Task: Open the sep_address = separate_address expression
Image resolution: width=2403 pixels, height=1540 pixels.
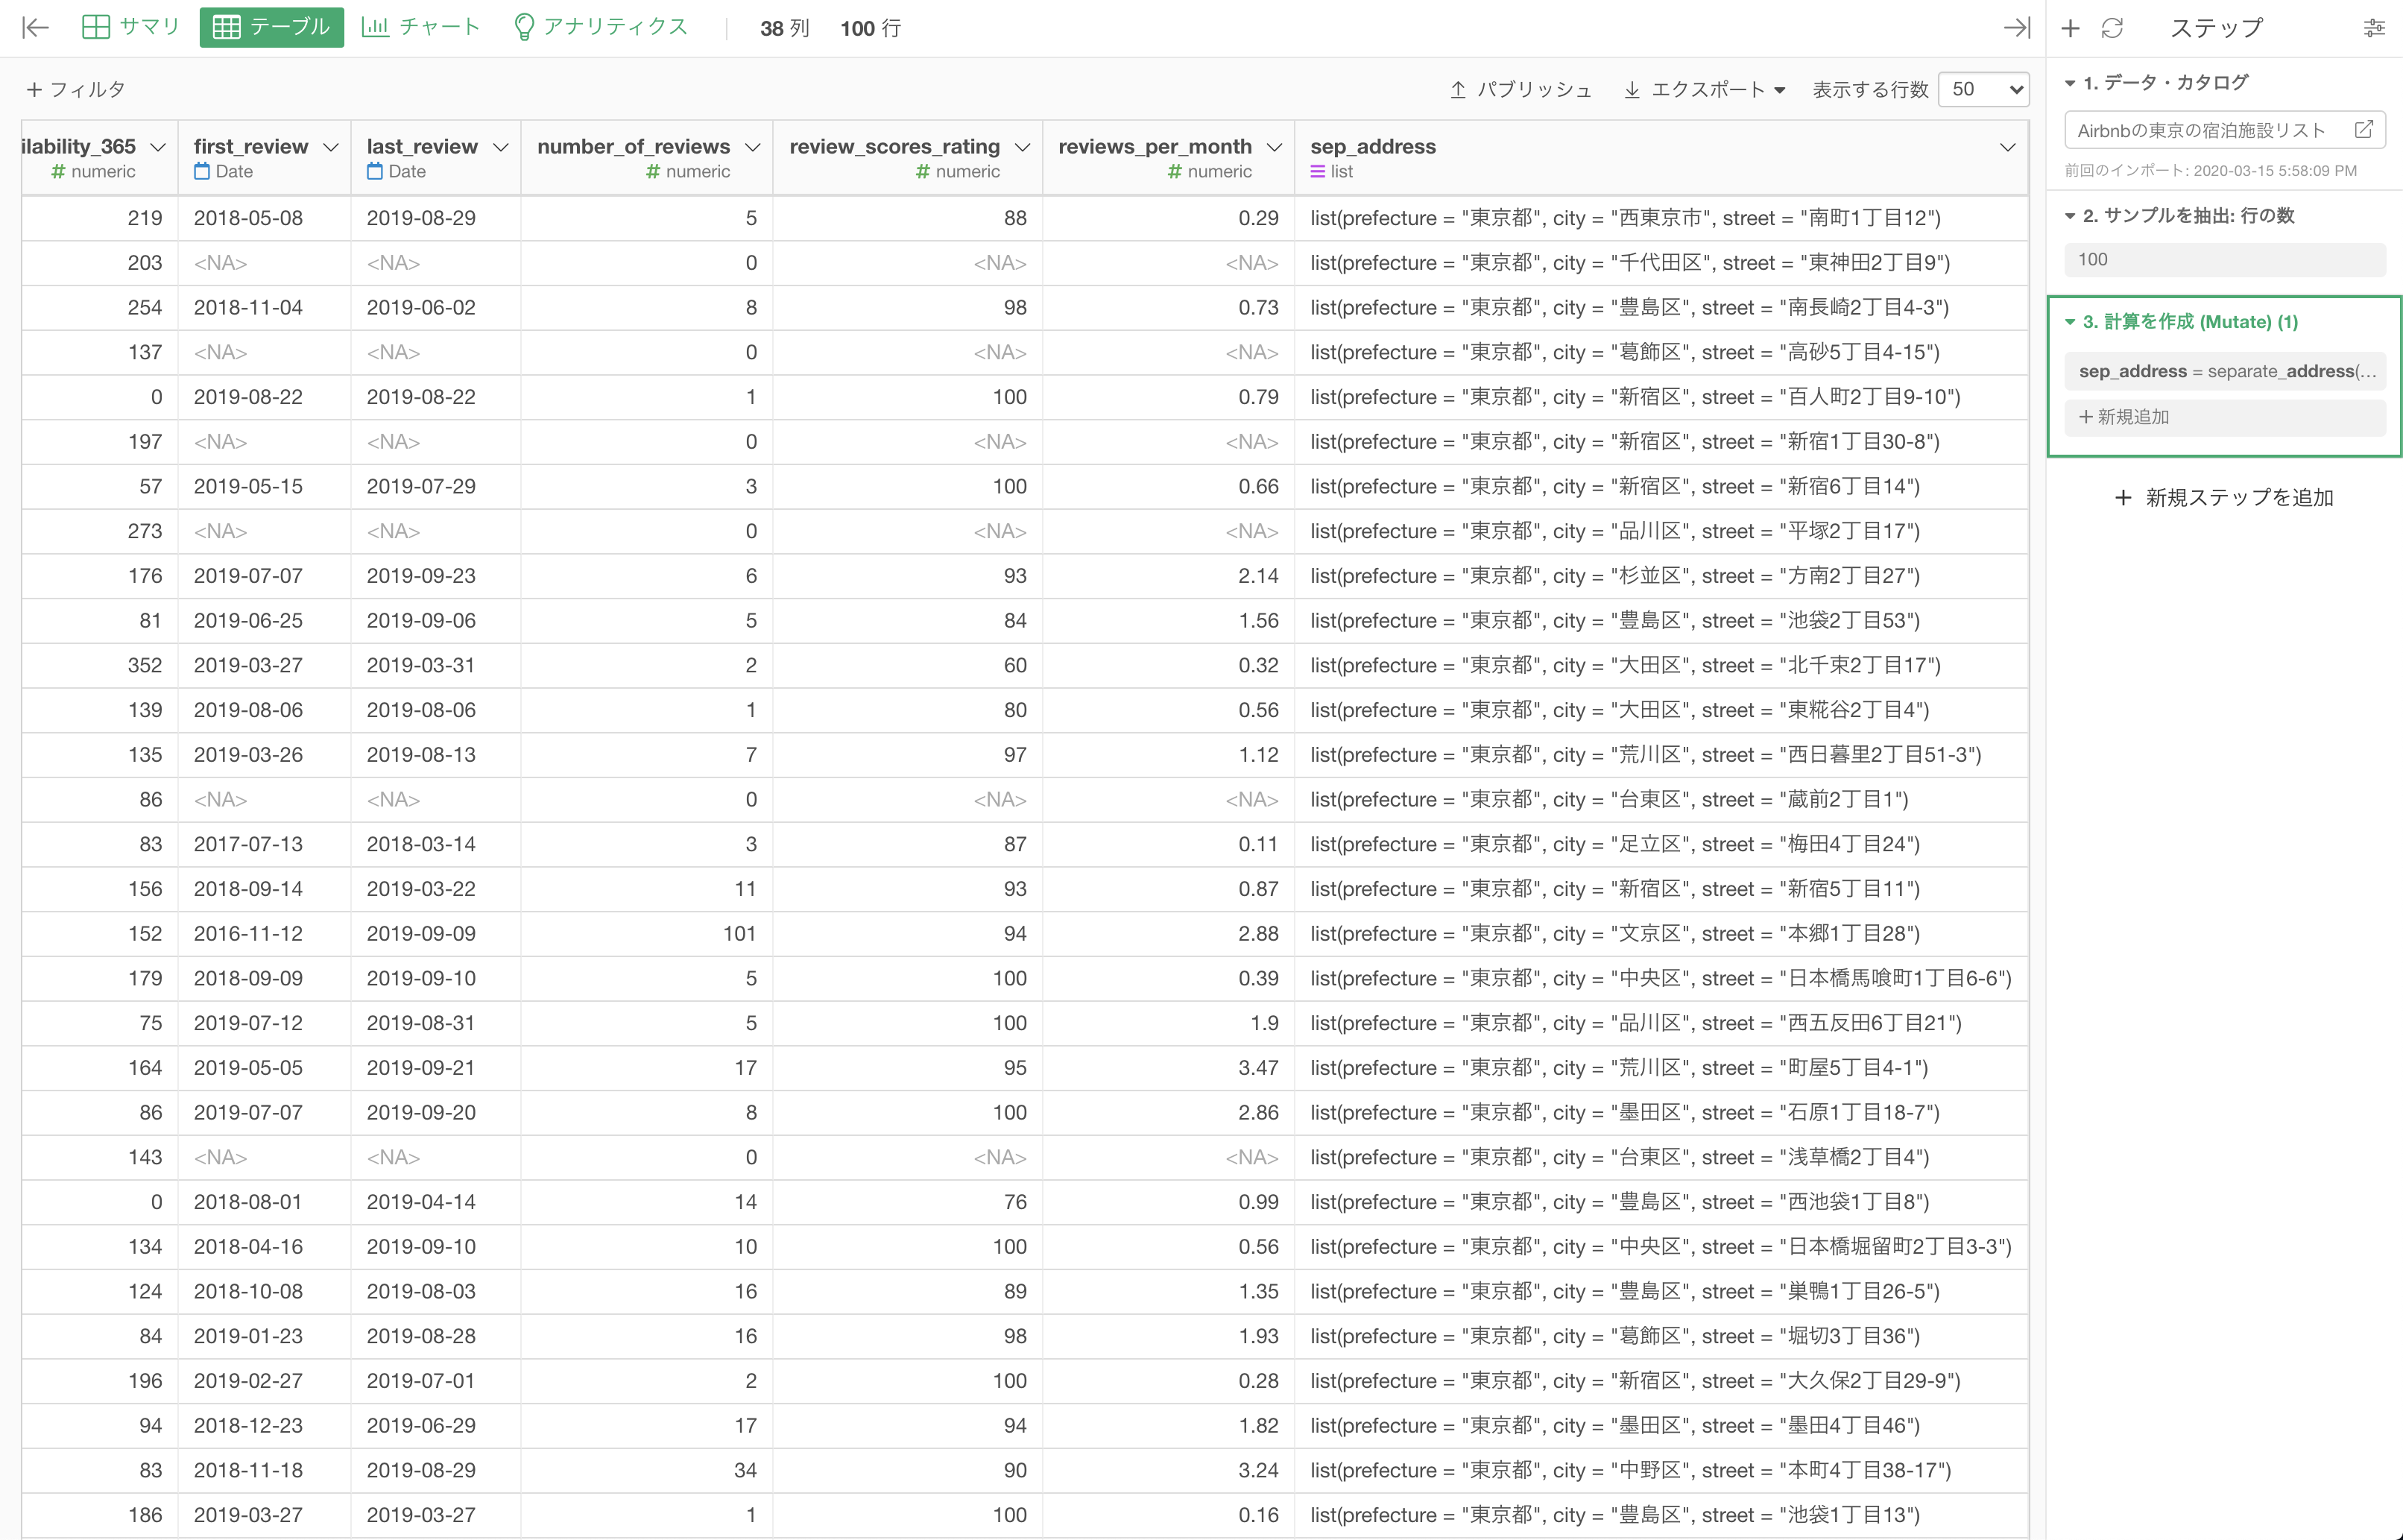Action: pyautogui.click(x=2224, y=371)
